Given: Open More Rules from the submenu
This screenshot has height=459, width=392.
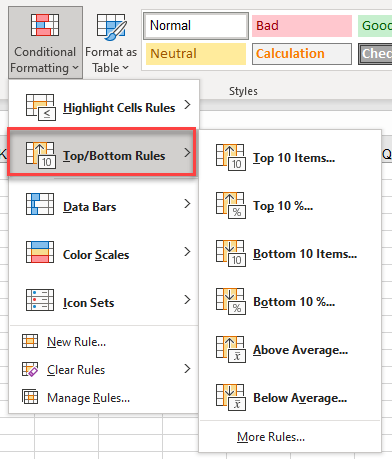Looking at the screenshot, I should coord(290,436).
